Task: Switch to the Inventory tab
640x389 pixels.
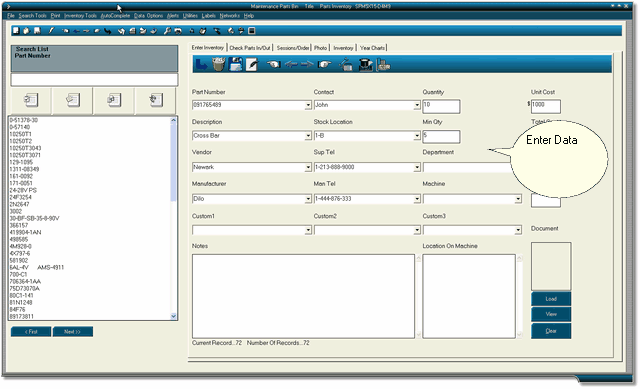Action: [x=343, y=48]
